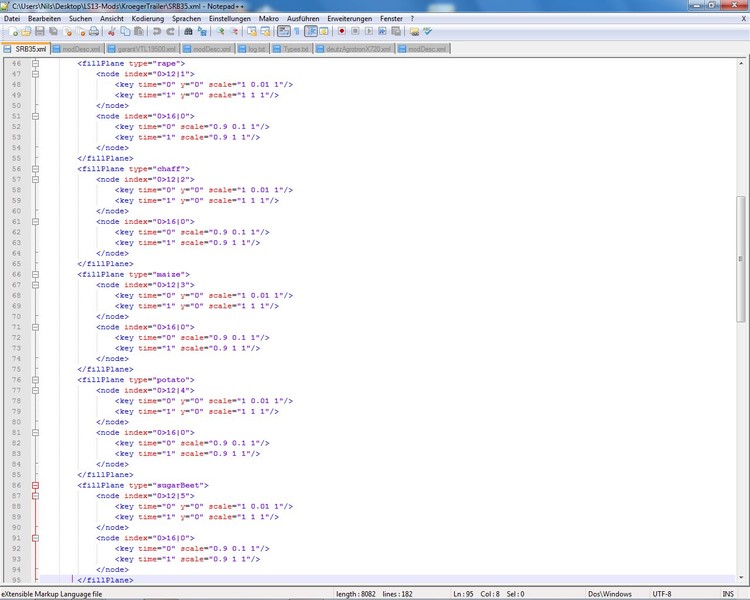Toggle macro recording red dot
This screenshot has width=750, height=600.
342,32
